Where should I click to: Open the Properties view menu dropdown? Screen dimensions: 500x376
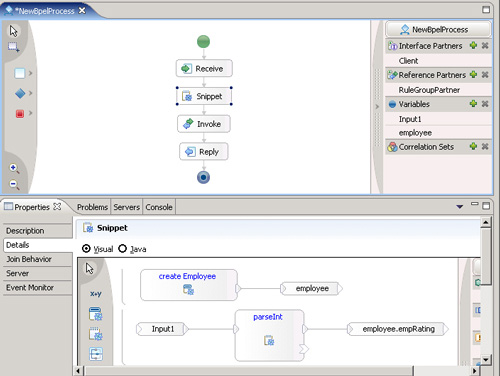click(x=460, y=207)
